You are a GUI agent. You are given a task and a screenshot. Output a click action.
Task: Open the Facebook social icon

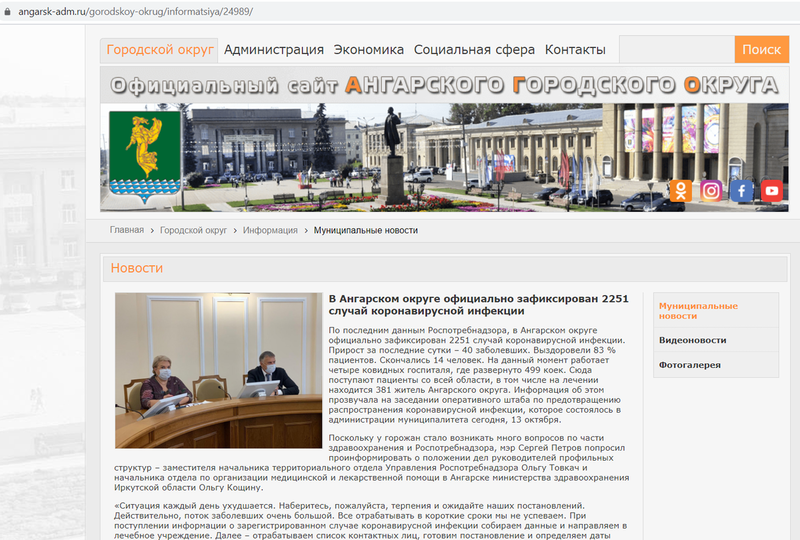[x=741, y=191]
